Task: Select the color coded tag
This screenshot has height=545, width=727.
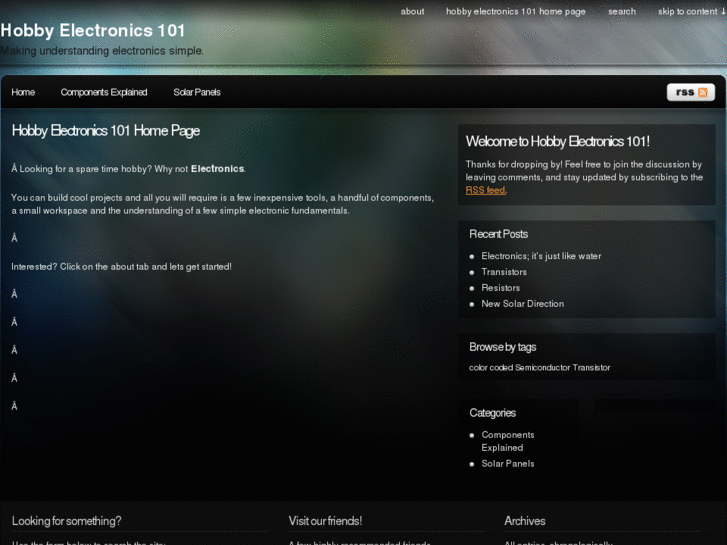Action: (491, 368)
